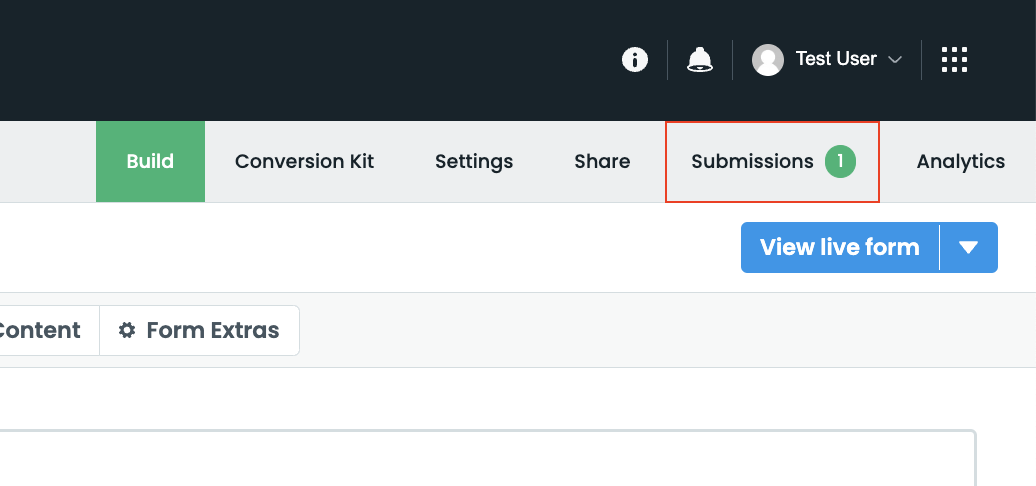Click the blank toolbar area beside Form Extras
Viewport: 1036px width, 486px height.
pyautogui.click(x=650, y=330)
